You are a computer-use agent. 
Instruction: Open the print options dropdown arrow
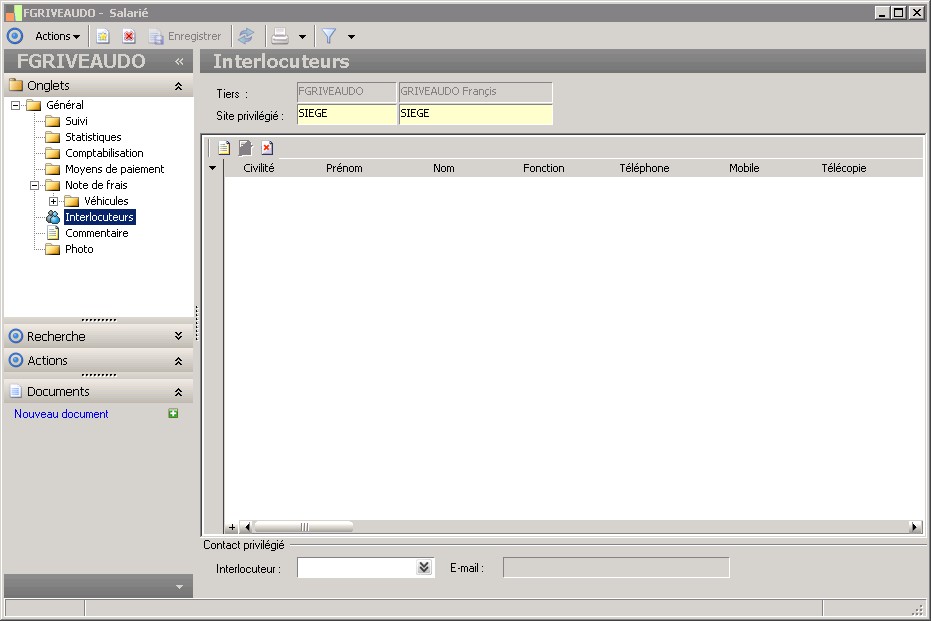(302, 37)
